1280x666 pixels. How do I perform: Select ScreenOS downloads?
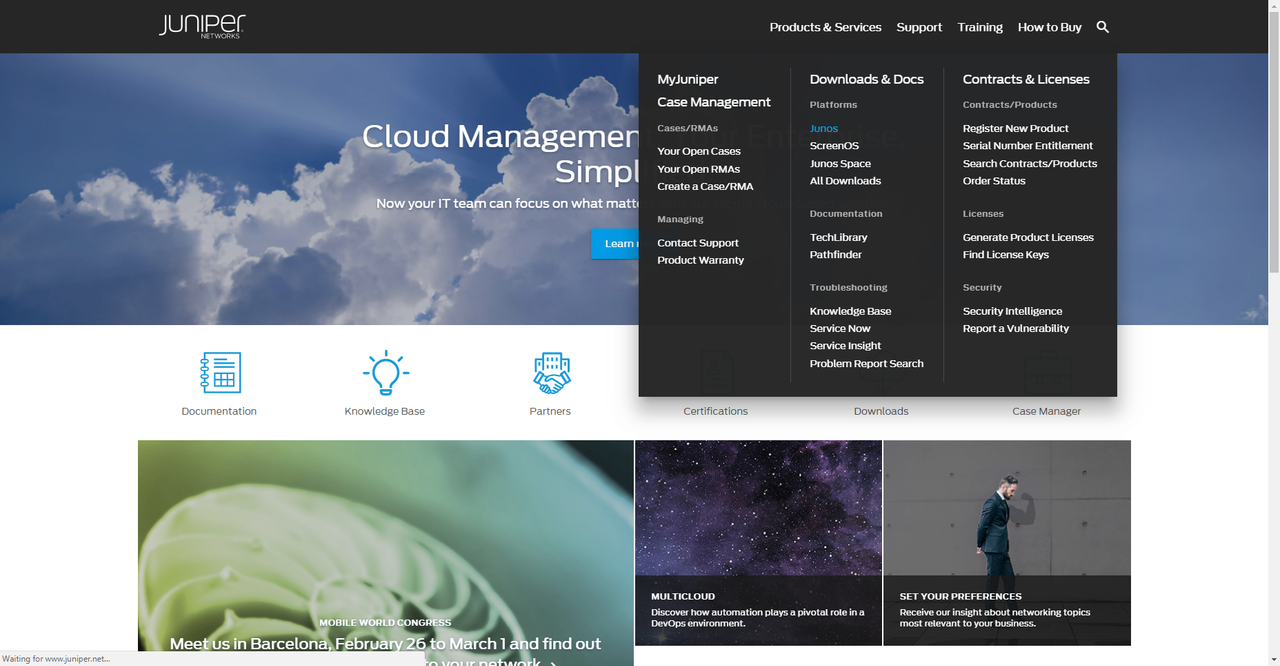[834, 146]
